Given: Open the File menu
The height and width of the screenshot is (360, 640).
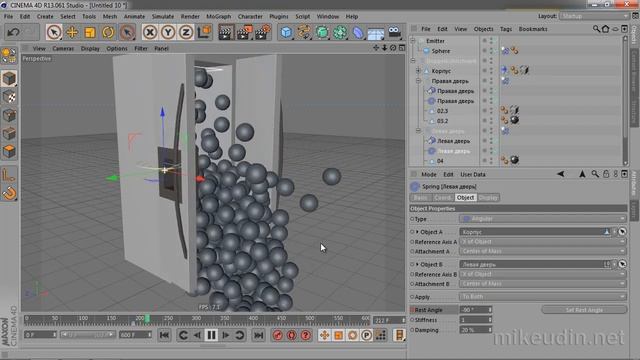Looking at the screenshot, I should coord(9,16).
